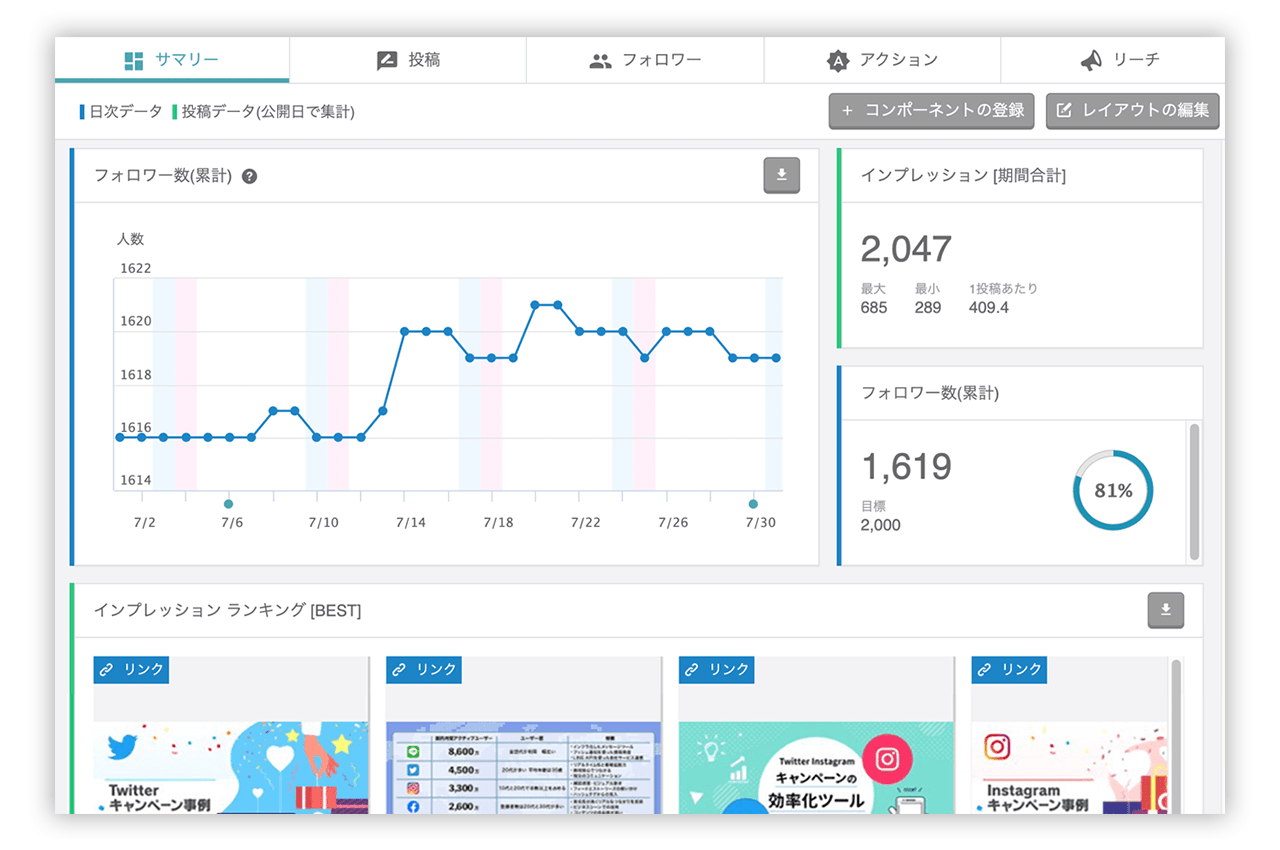Click the 7/30 marker dot below the chart
The height and width of the screenshot is (850, 1280).
(753, 504)
